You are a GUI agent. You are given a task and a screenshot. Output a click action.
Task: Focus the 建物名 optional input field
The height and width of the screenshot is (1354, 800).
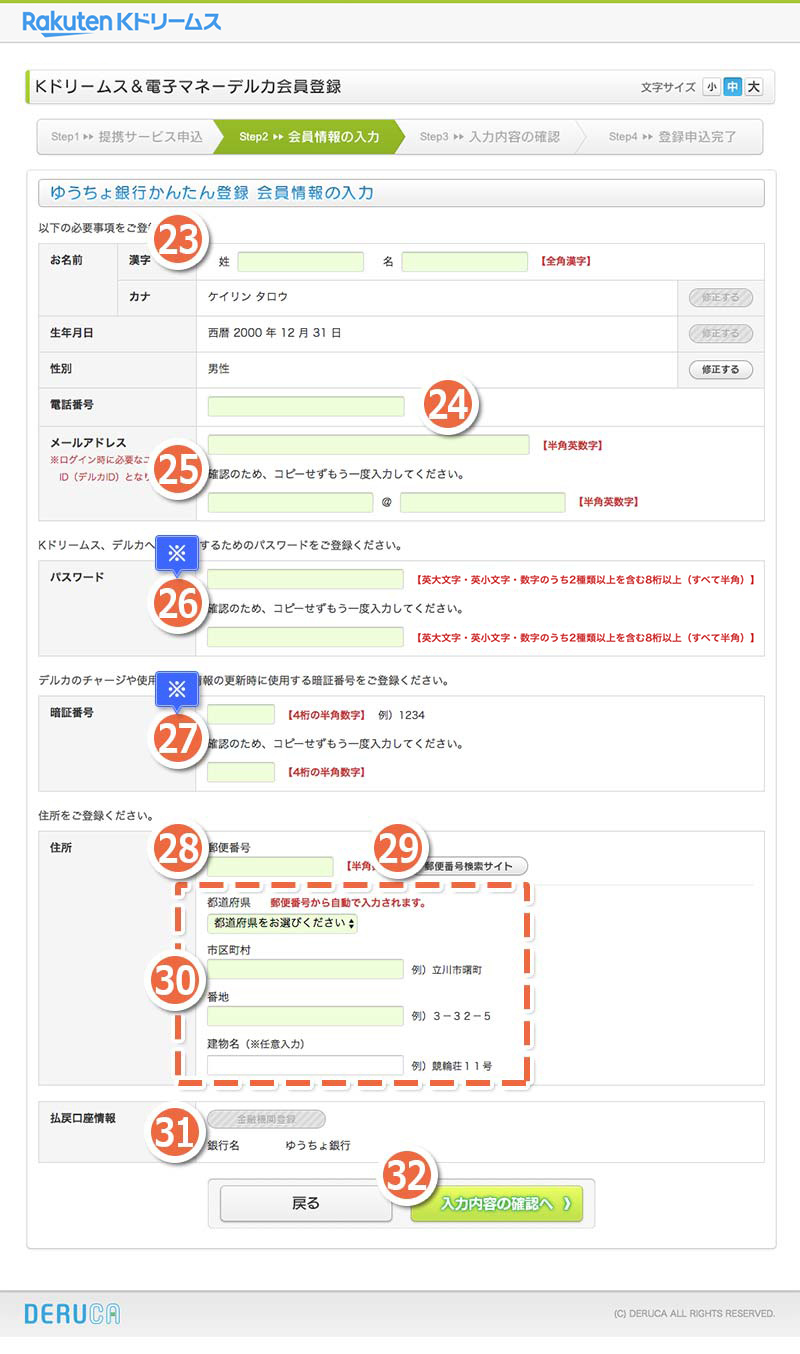(306, 1065)
